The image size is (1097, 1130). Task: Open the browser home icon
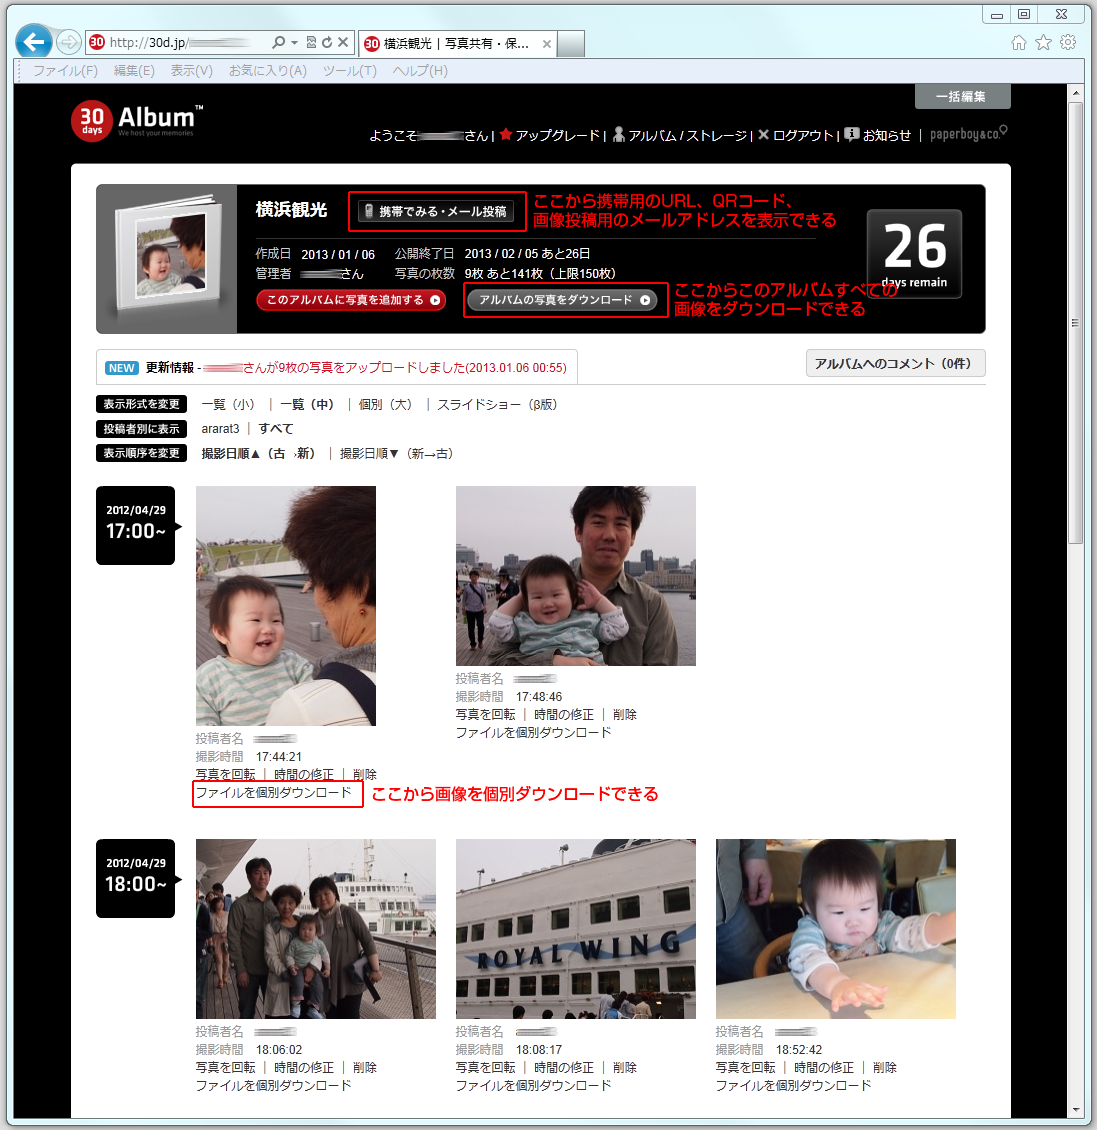click(x=1018, y=42)
